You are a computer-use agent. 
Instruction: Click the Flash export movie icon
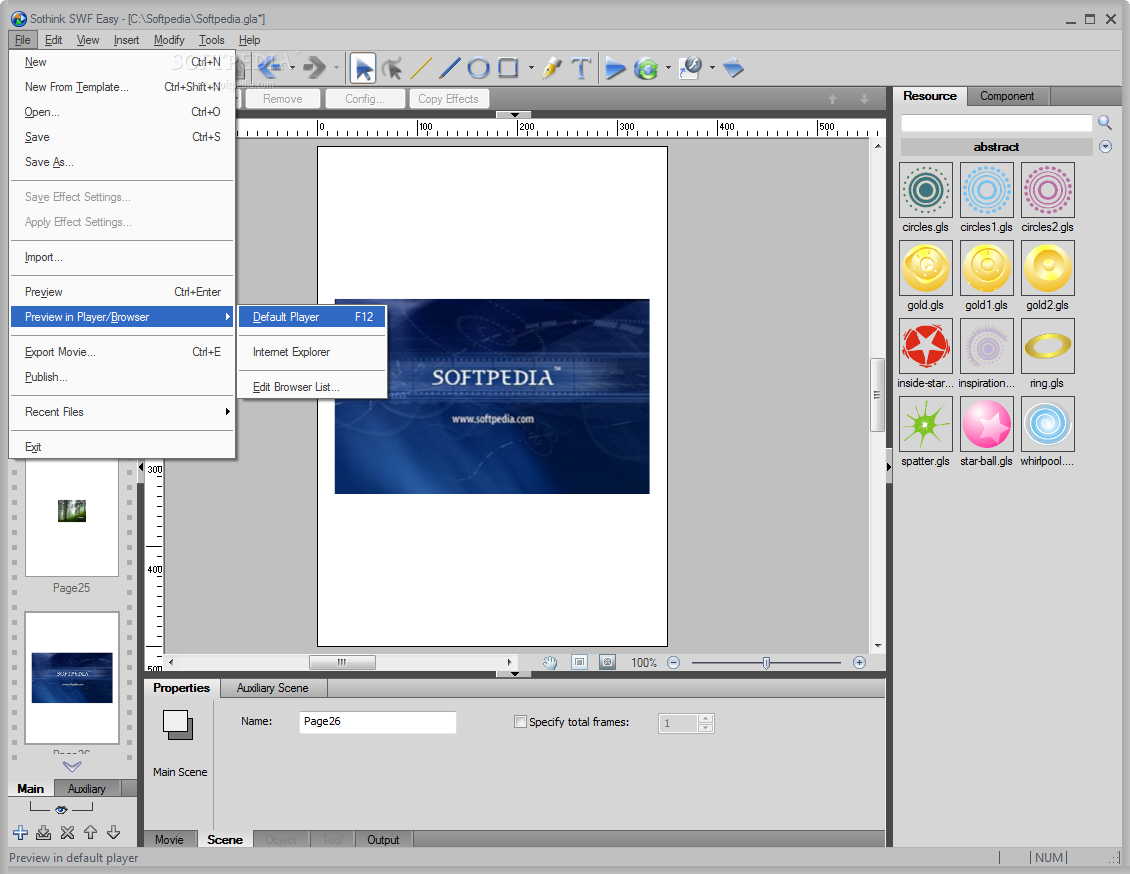point(690,68)
